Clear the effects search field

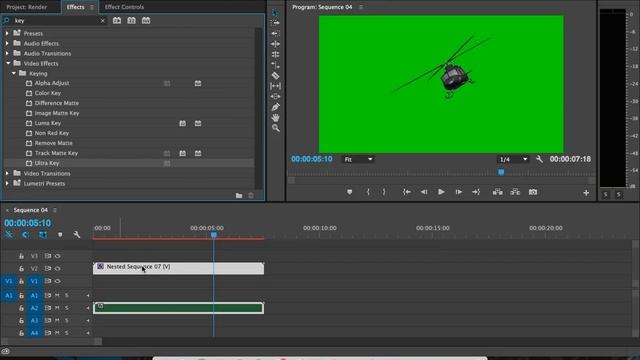click(x=102, y=20)
